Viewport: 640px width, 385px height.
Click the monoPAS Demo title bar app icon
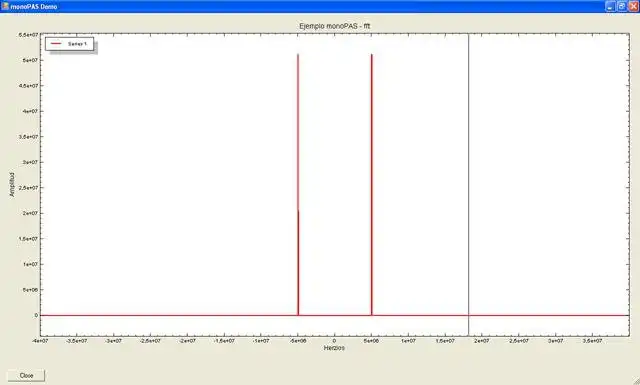(5, 6)
